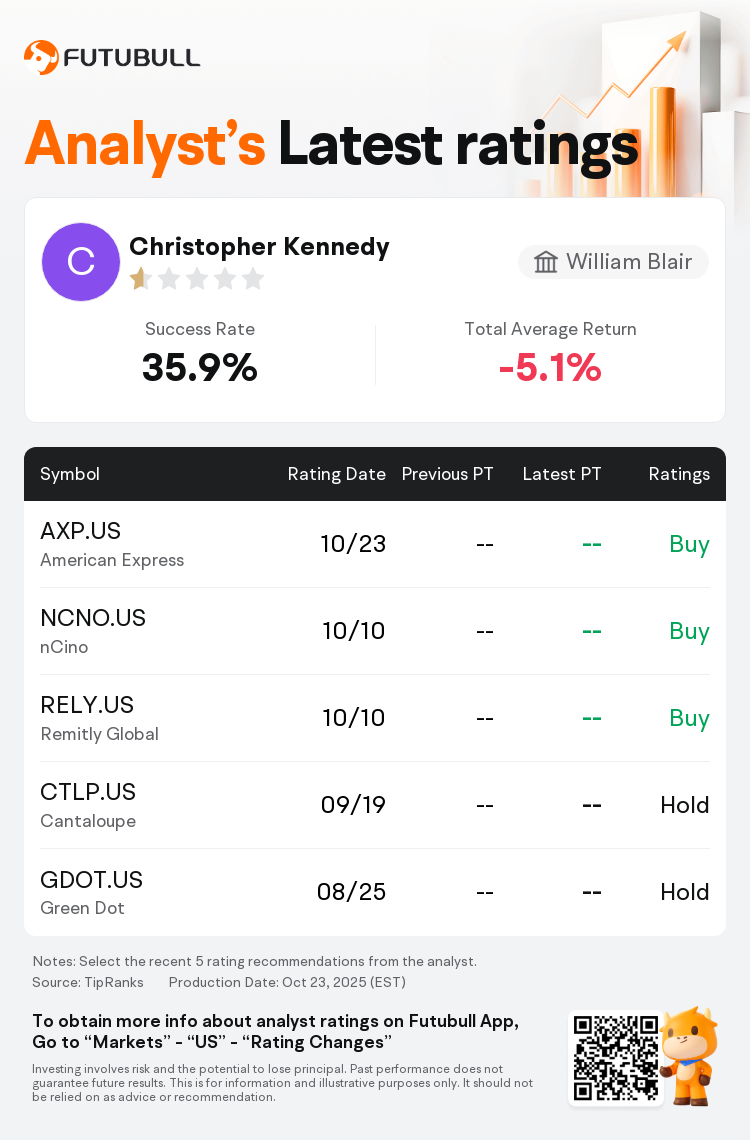This screenshot has width=750, height=1140.
Task: Click the Rating Date column header
Action: click(336, 474)
